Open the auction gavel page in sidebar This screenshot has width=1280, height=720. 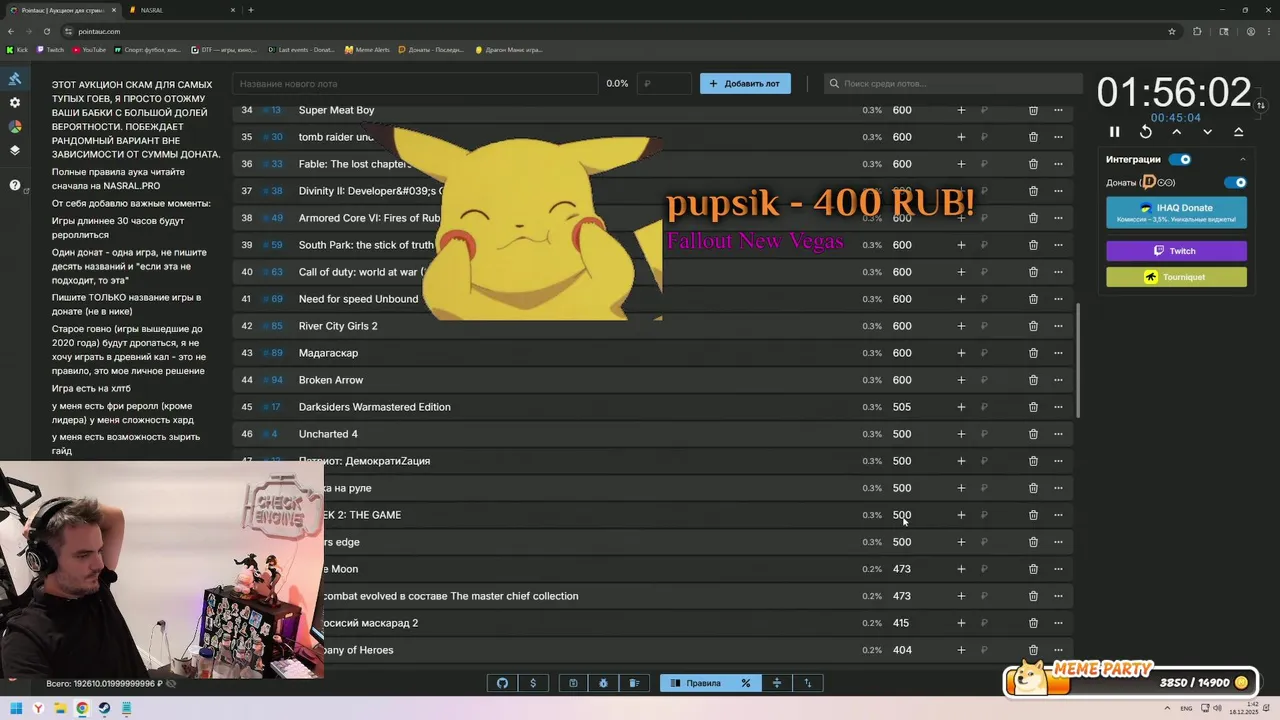point(15,79)
